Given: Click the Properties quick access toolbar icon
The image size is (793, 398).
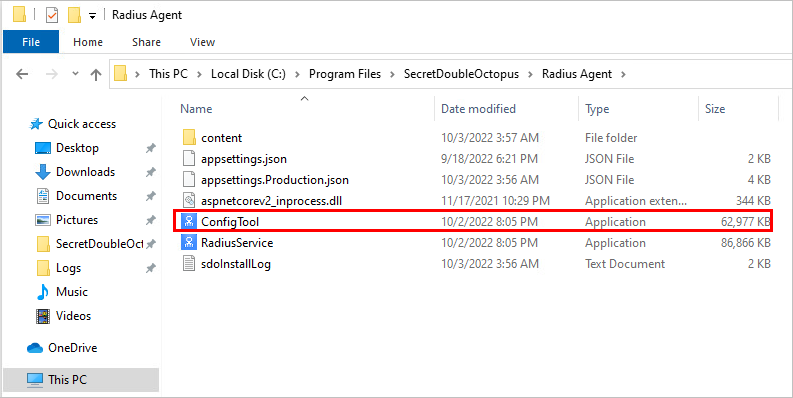Looking at the screenshot, I should tap(52, 15).
